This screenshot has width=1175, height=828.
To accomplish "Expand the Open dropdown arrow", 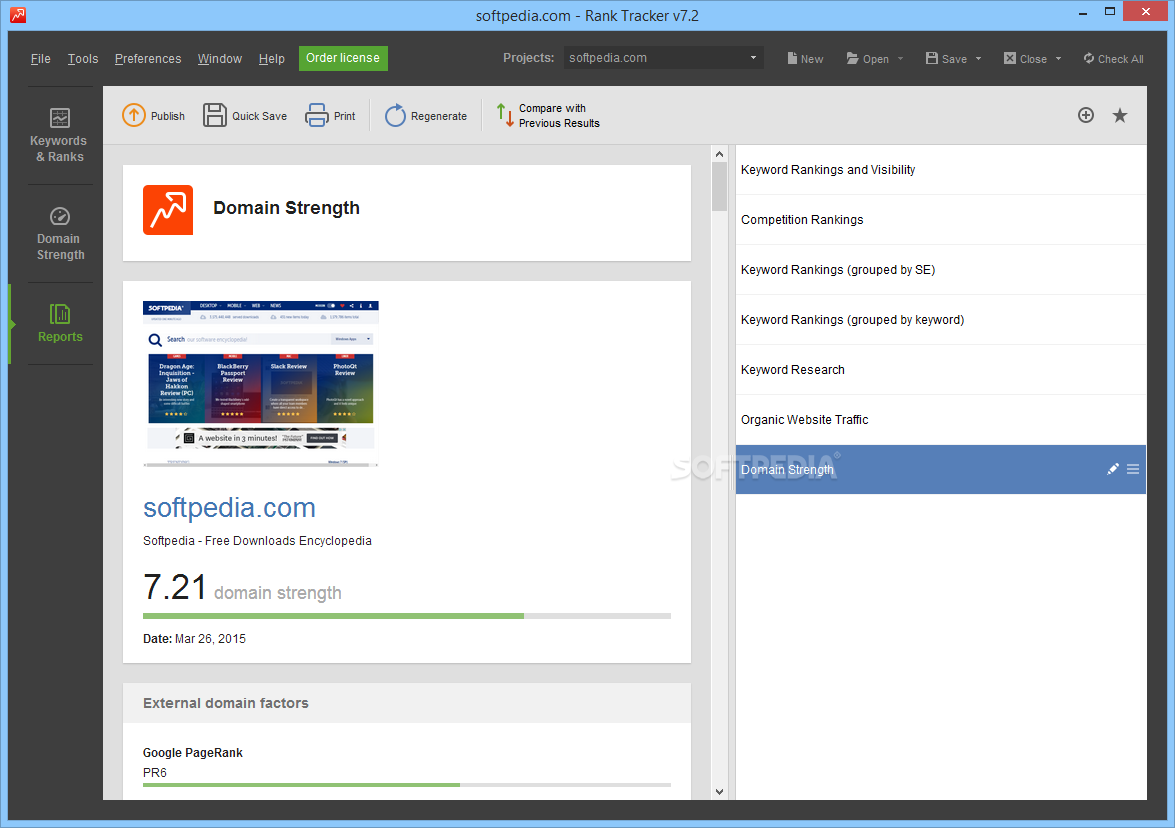I will (x=900, y=58).
